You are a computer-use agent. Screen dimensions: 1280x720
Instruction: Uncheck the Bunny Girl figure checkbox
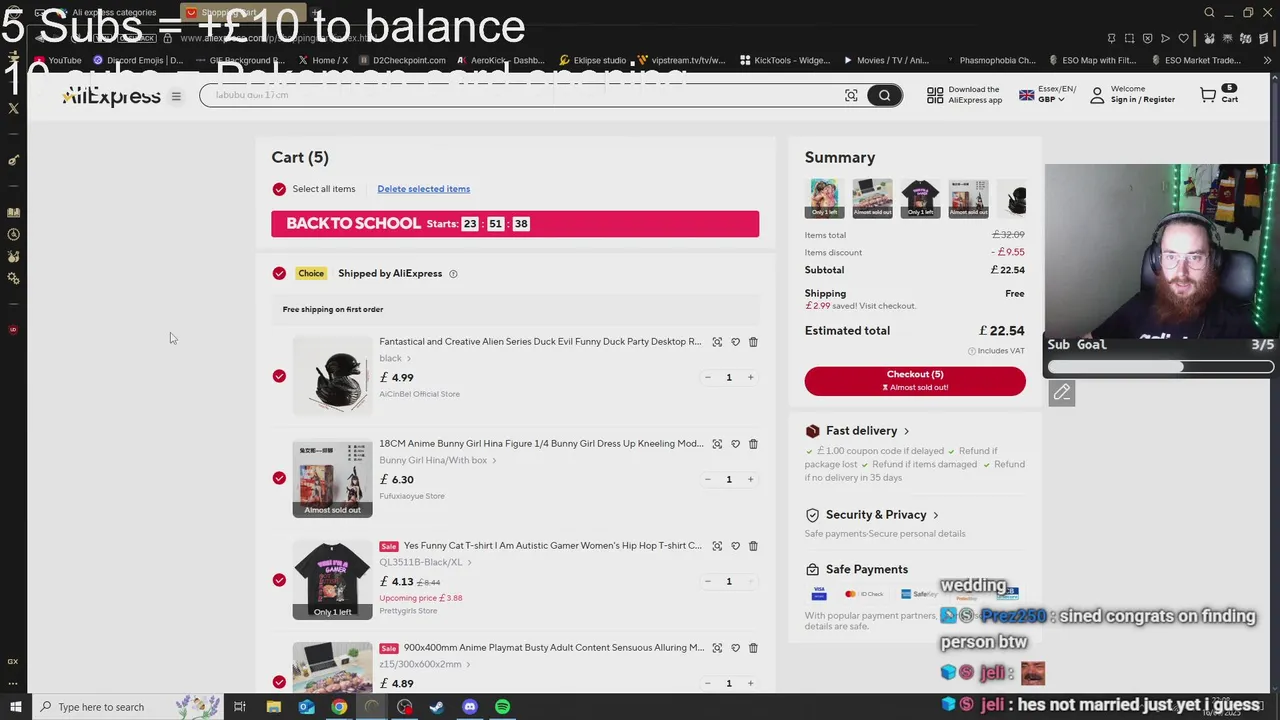(x=279, y=478)
